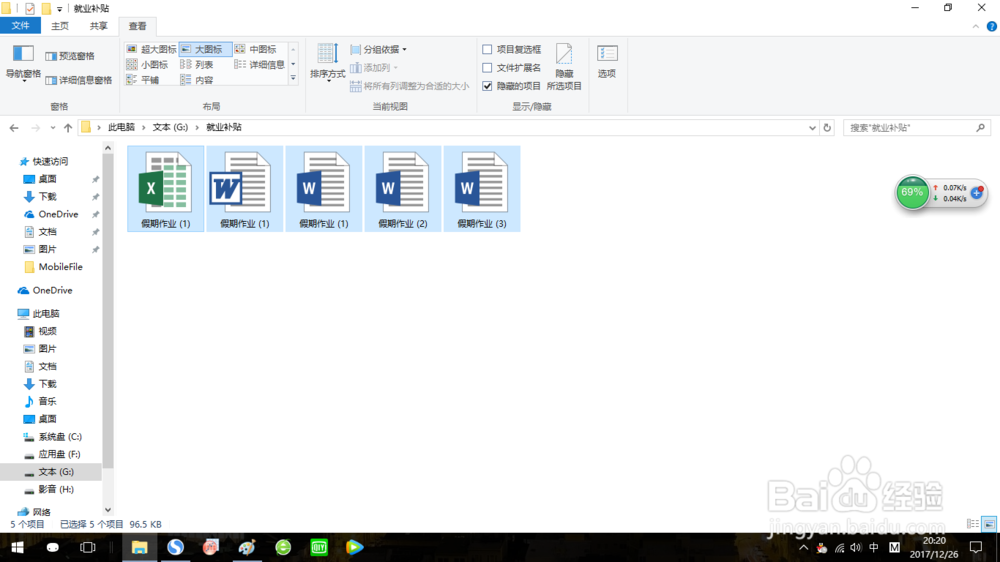
Task: Open 应用盘 (F:) drive
Action: 59,454
